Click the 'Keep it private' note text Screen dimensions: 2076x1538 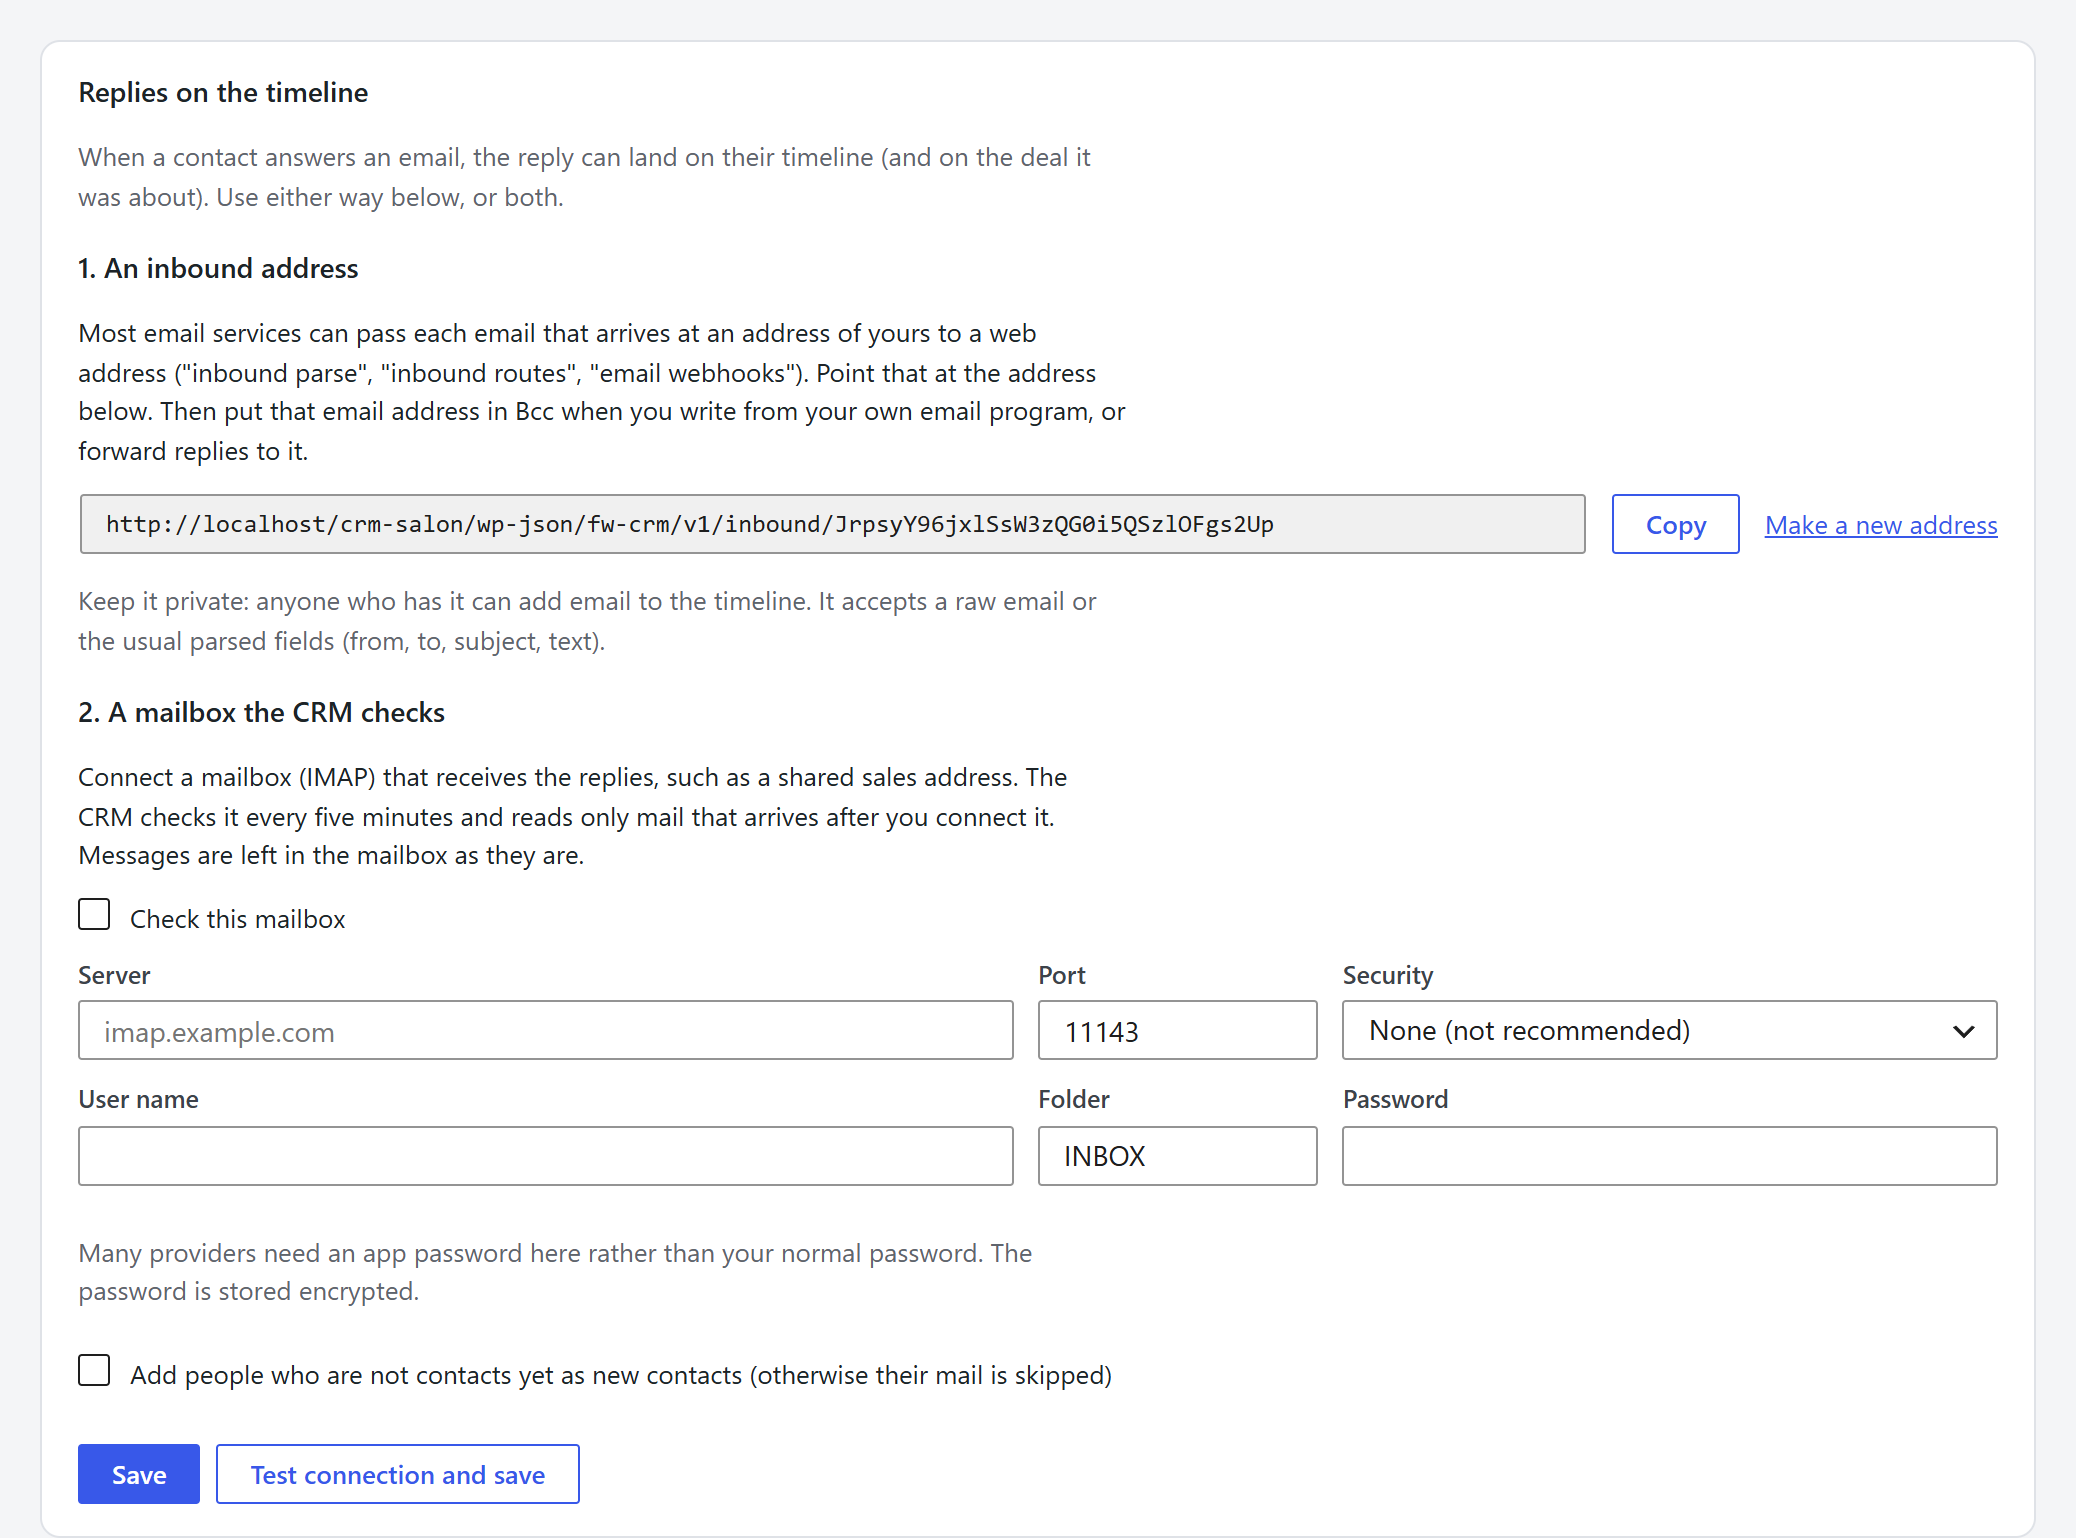[587, 621]
